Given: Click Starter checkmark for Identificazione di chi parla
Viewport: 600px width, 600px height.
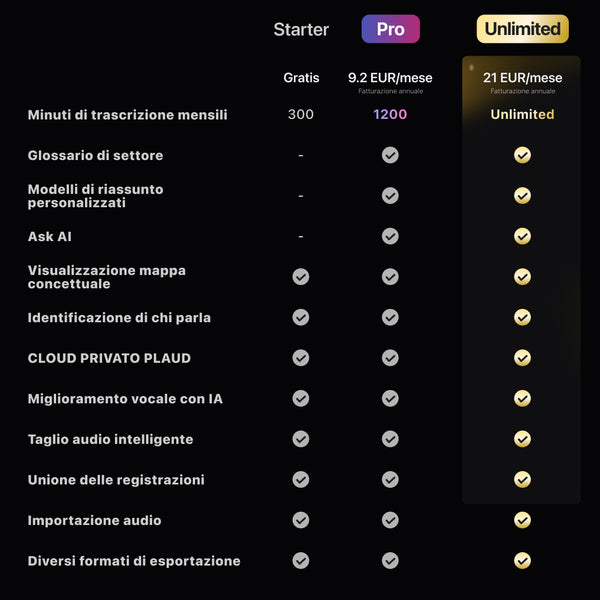Looking at the screenshot, I should 301,317.
